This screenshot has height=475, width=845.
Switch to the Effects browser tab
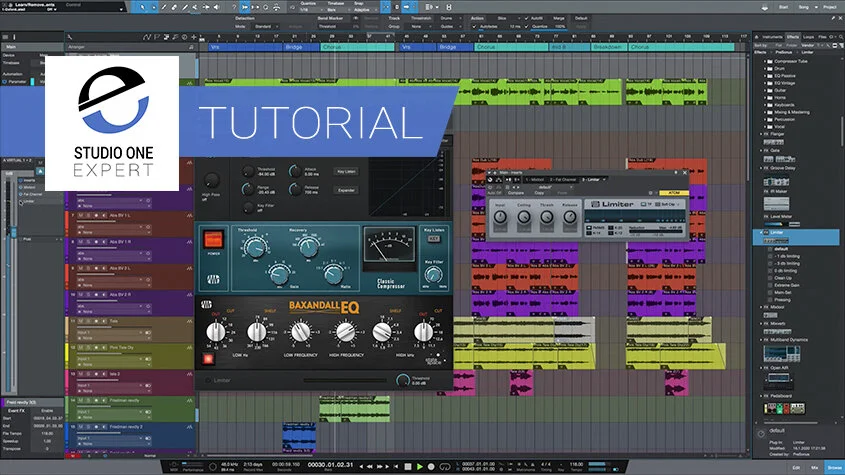tap(793, 37)
